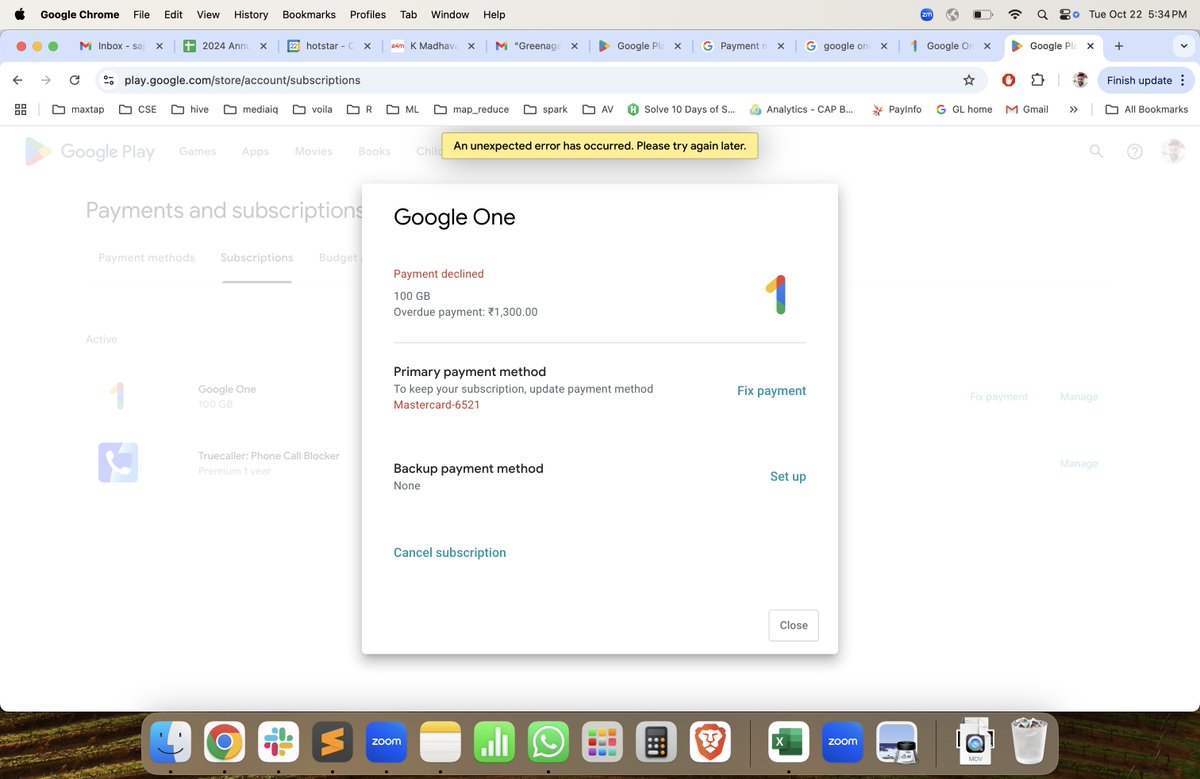The width and height of the screenshot is (1200, 779).
Task: Close the Google One dialog
Action: 794,625
